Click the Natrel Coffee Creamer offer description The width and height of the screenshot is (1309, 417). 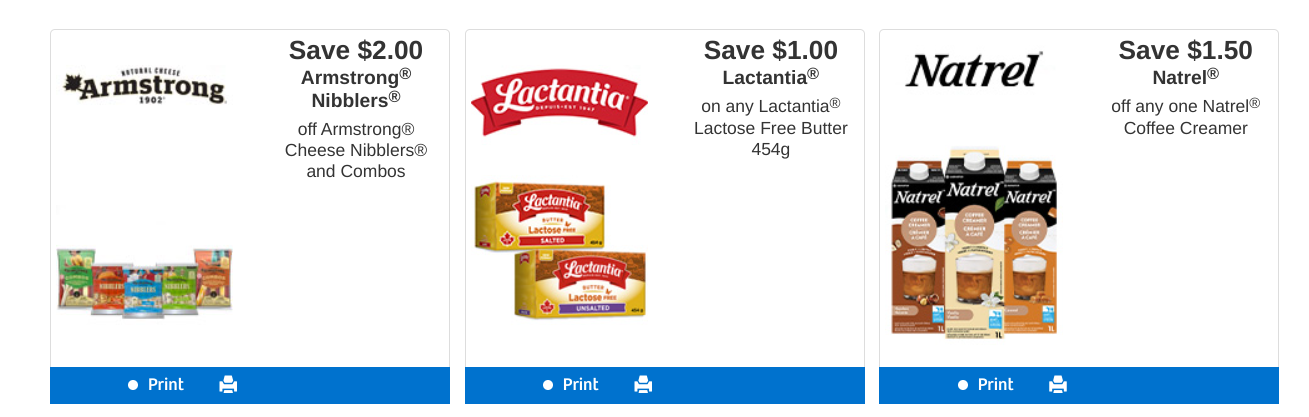pos(1185,117)
